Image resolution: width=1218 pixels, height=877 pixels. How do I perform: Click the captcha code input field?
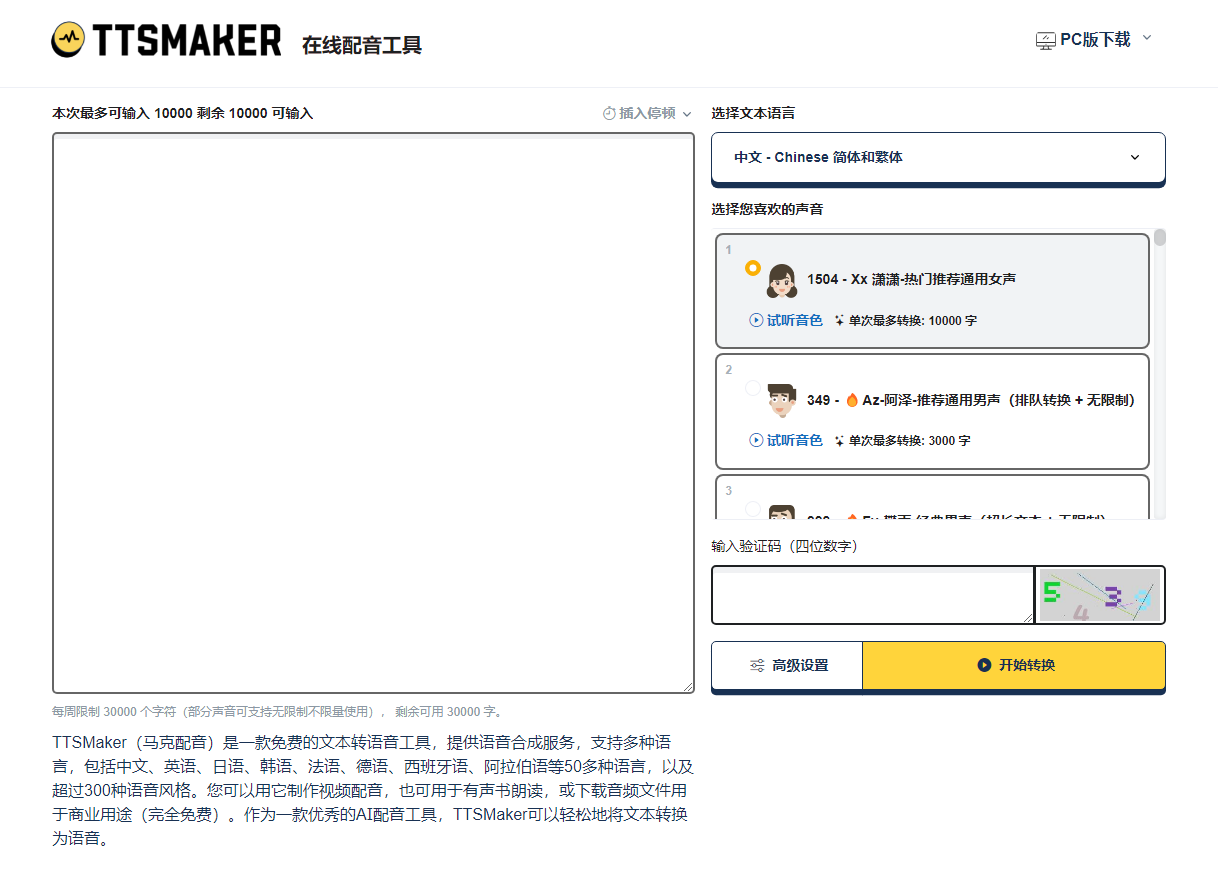[x=872, y=595]
